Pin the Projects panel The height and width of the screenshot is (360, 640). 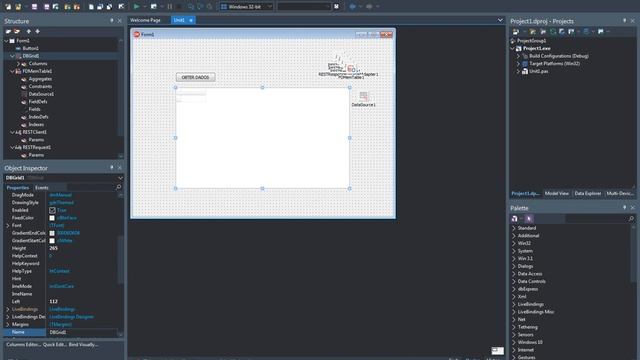624,21
